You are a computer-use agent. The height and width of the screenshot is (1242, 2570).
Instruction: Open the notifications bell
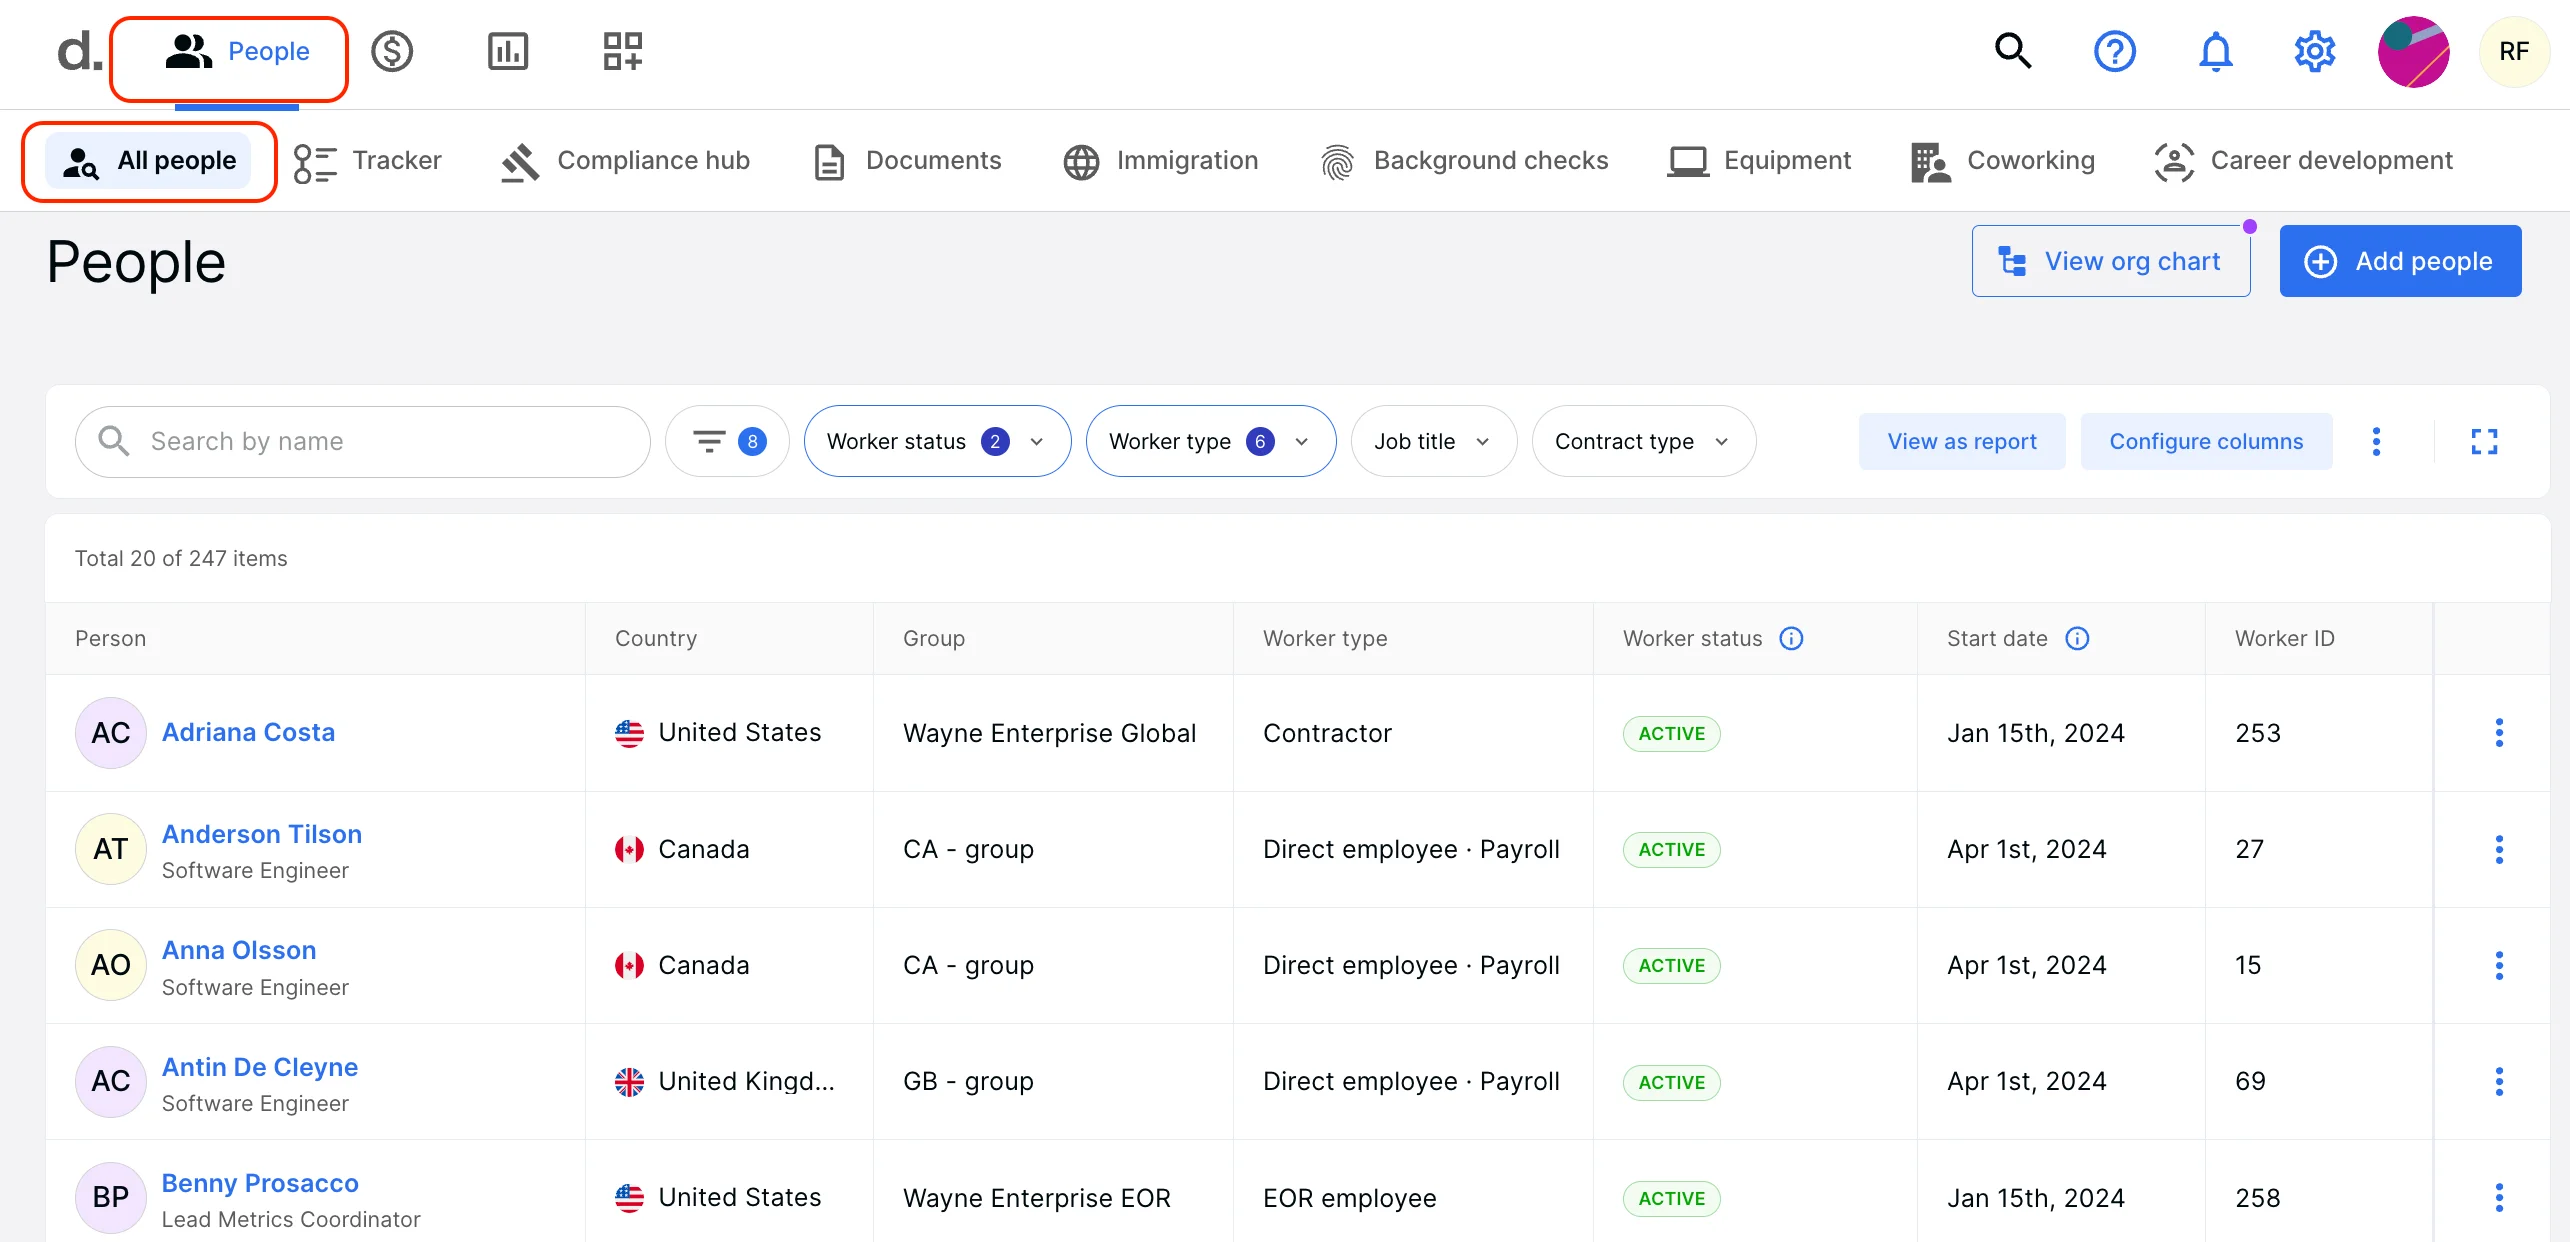point(2214,51)
